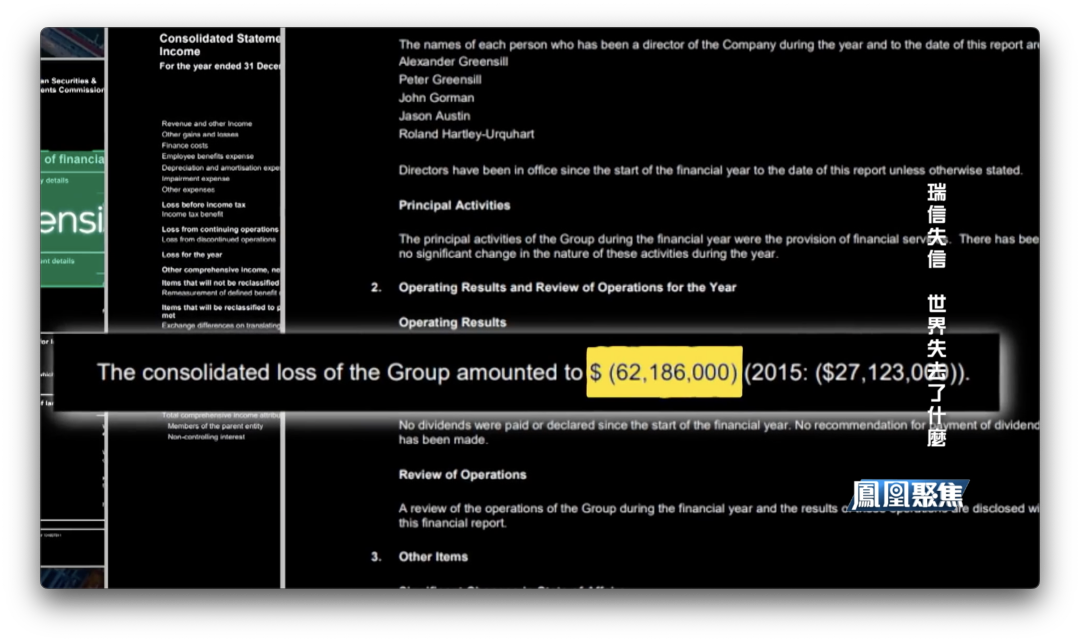Click the Income tax benefit row
The image size is (1080, 642).
click(192, 214)
